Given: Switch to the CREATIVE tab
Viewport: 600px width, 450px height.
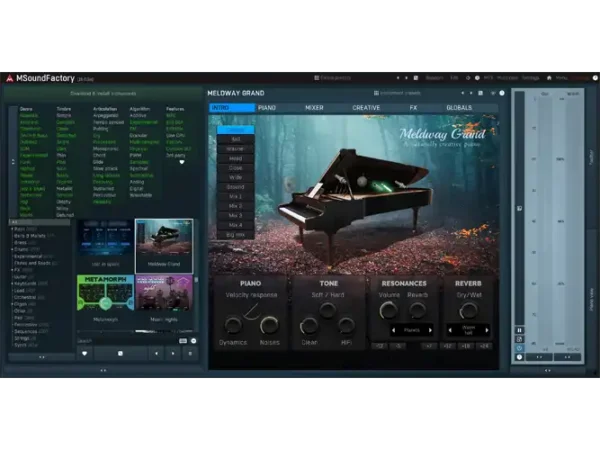Looking at the screenshot, I should pyautogui.click(x=366, y=108).
